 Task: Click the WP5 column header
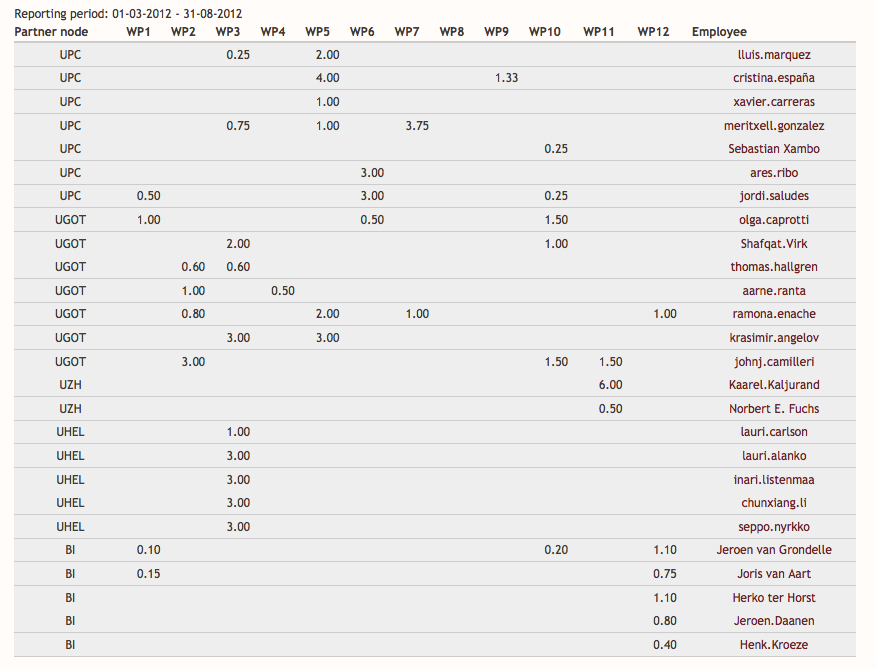click(317, 32)
